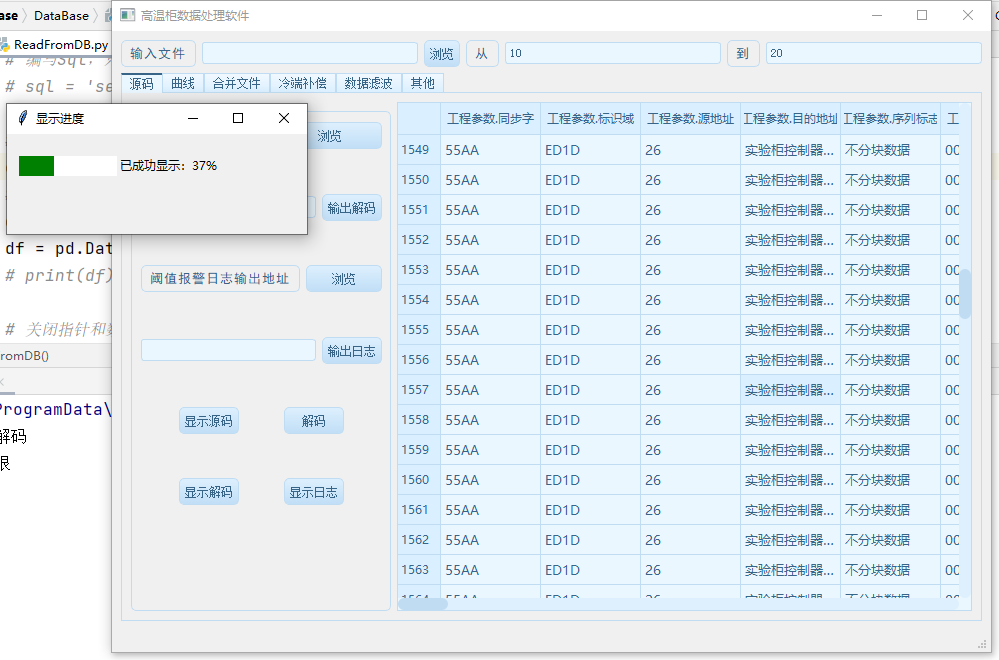
Task: Click the 工程参数.同步字 column header
Action: tap(490, 117)
